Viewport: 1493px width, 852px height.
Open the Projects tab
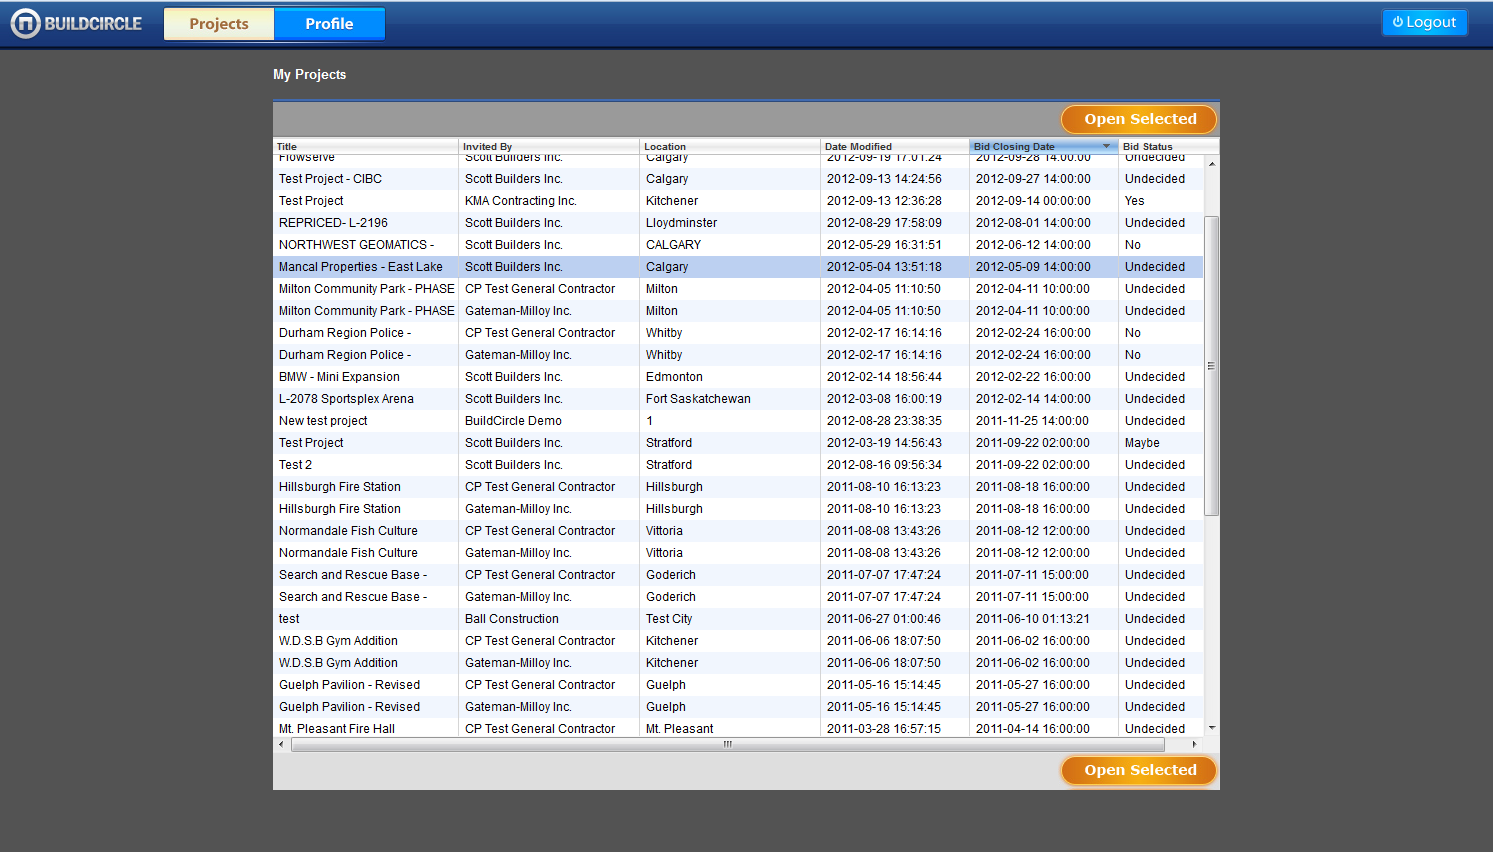point(219,24)
